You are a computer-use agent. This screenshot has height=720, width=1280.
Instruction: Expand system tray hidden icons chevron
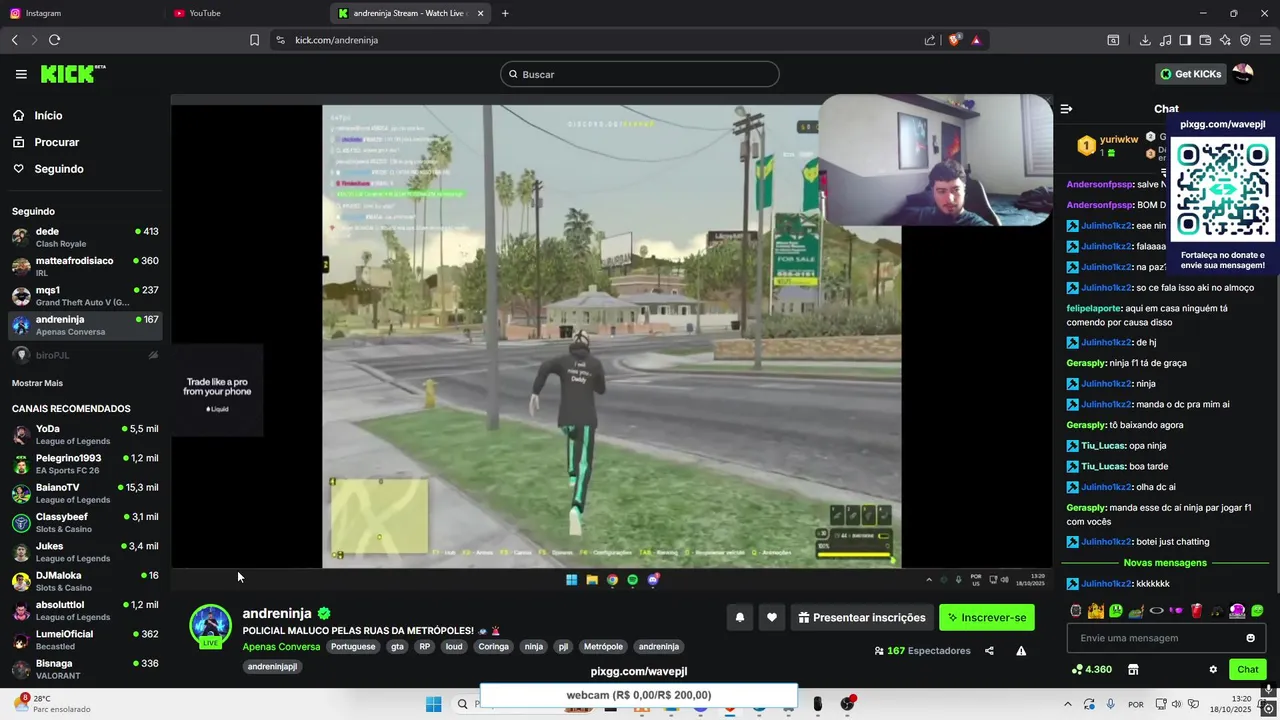click(x=1067, y=704)
